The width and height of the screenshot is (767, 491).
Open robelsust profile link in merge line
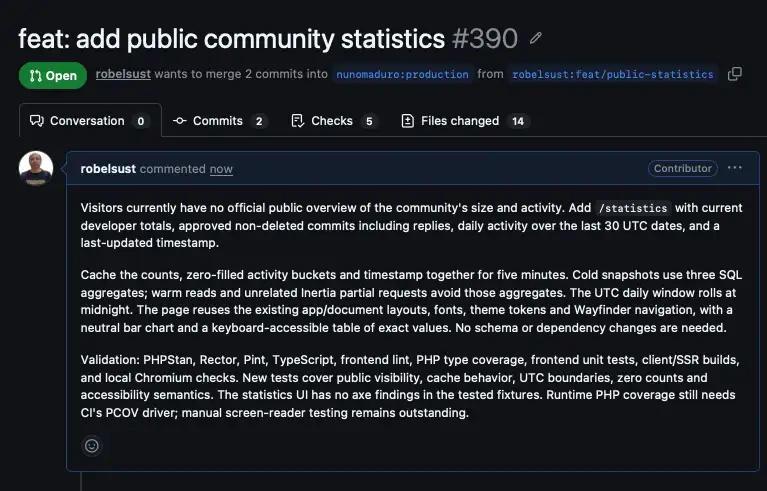[x=123, y=74]
